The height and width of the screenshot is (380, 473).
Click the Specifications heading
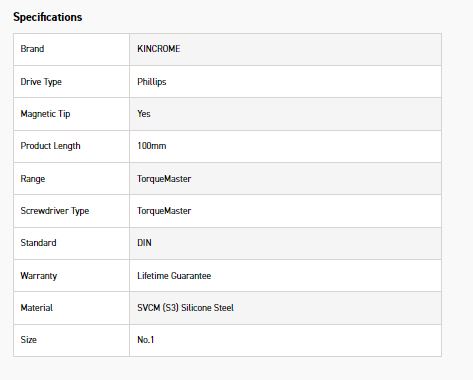click(47, 17)
